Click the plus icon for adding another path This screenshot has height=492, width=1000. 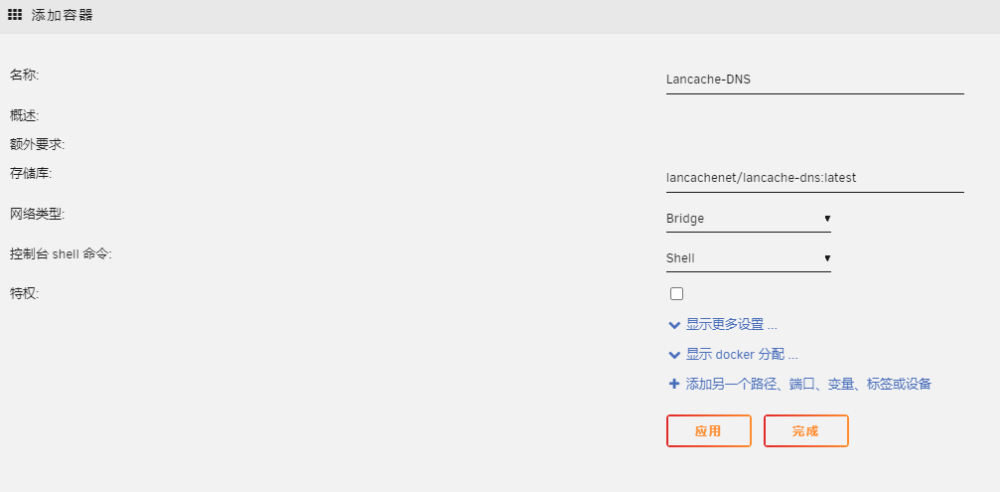click(x=673, y=384)
